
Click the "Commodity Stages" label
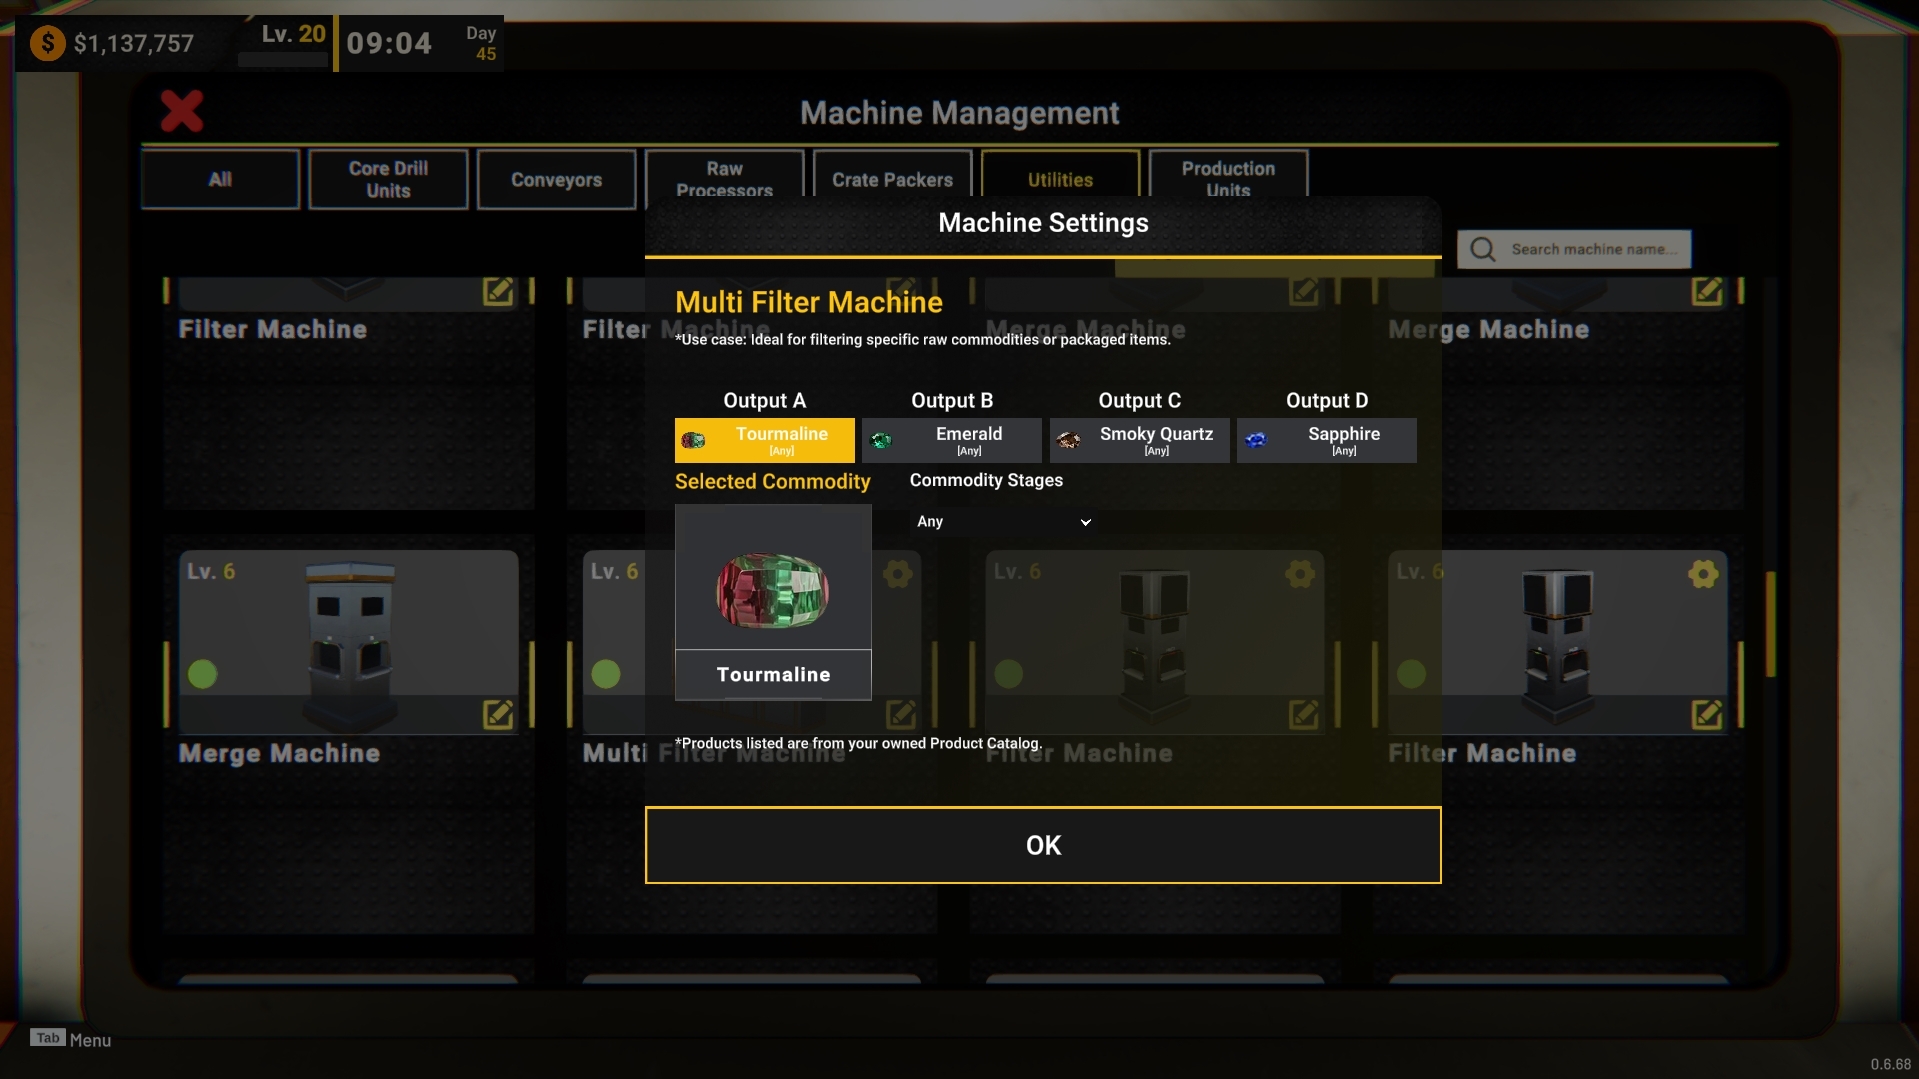[x=986, y=481]
